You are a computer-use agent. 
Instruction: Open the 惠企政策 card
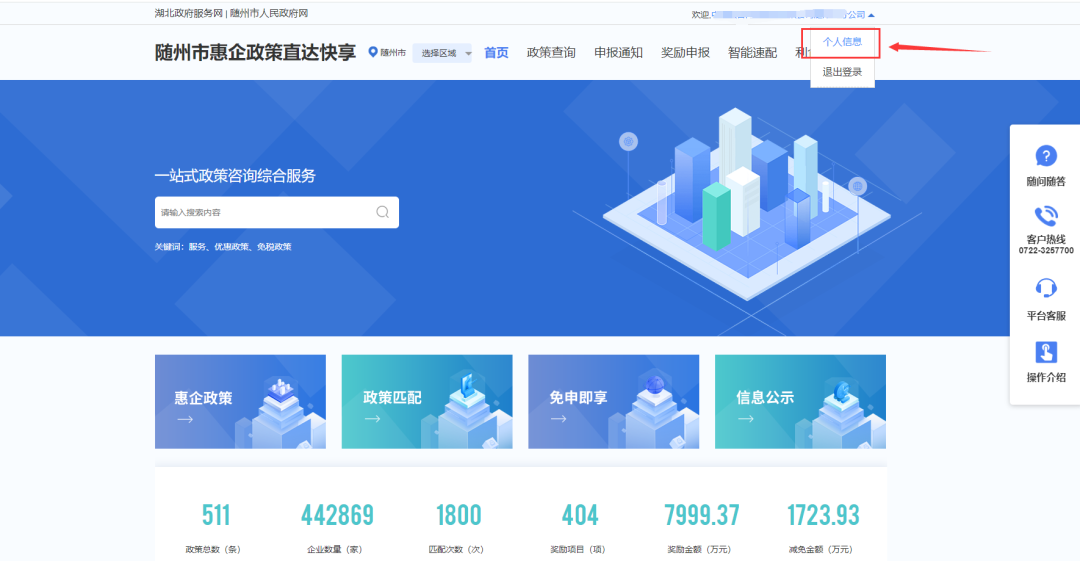pos(240,401)
